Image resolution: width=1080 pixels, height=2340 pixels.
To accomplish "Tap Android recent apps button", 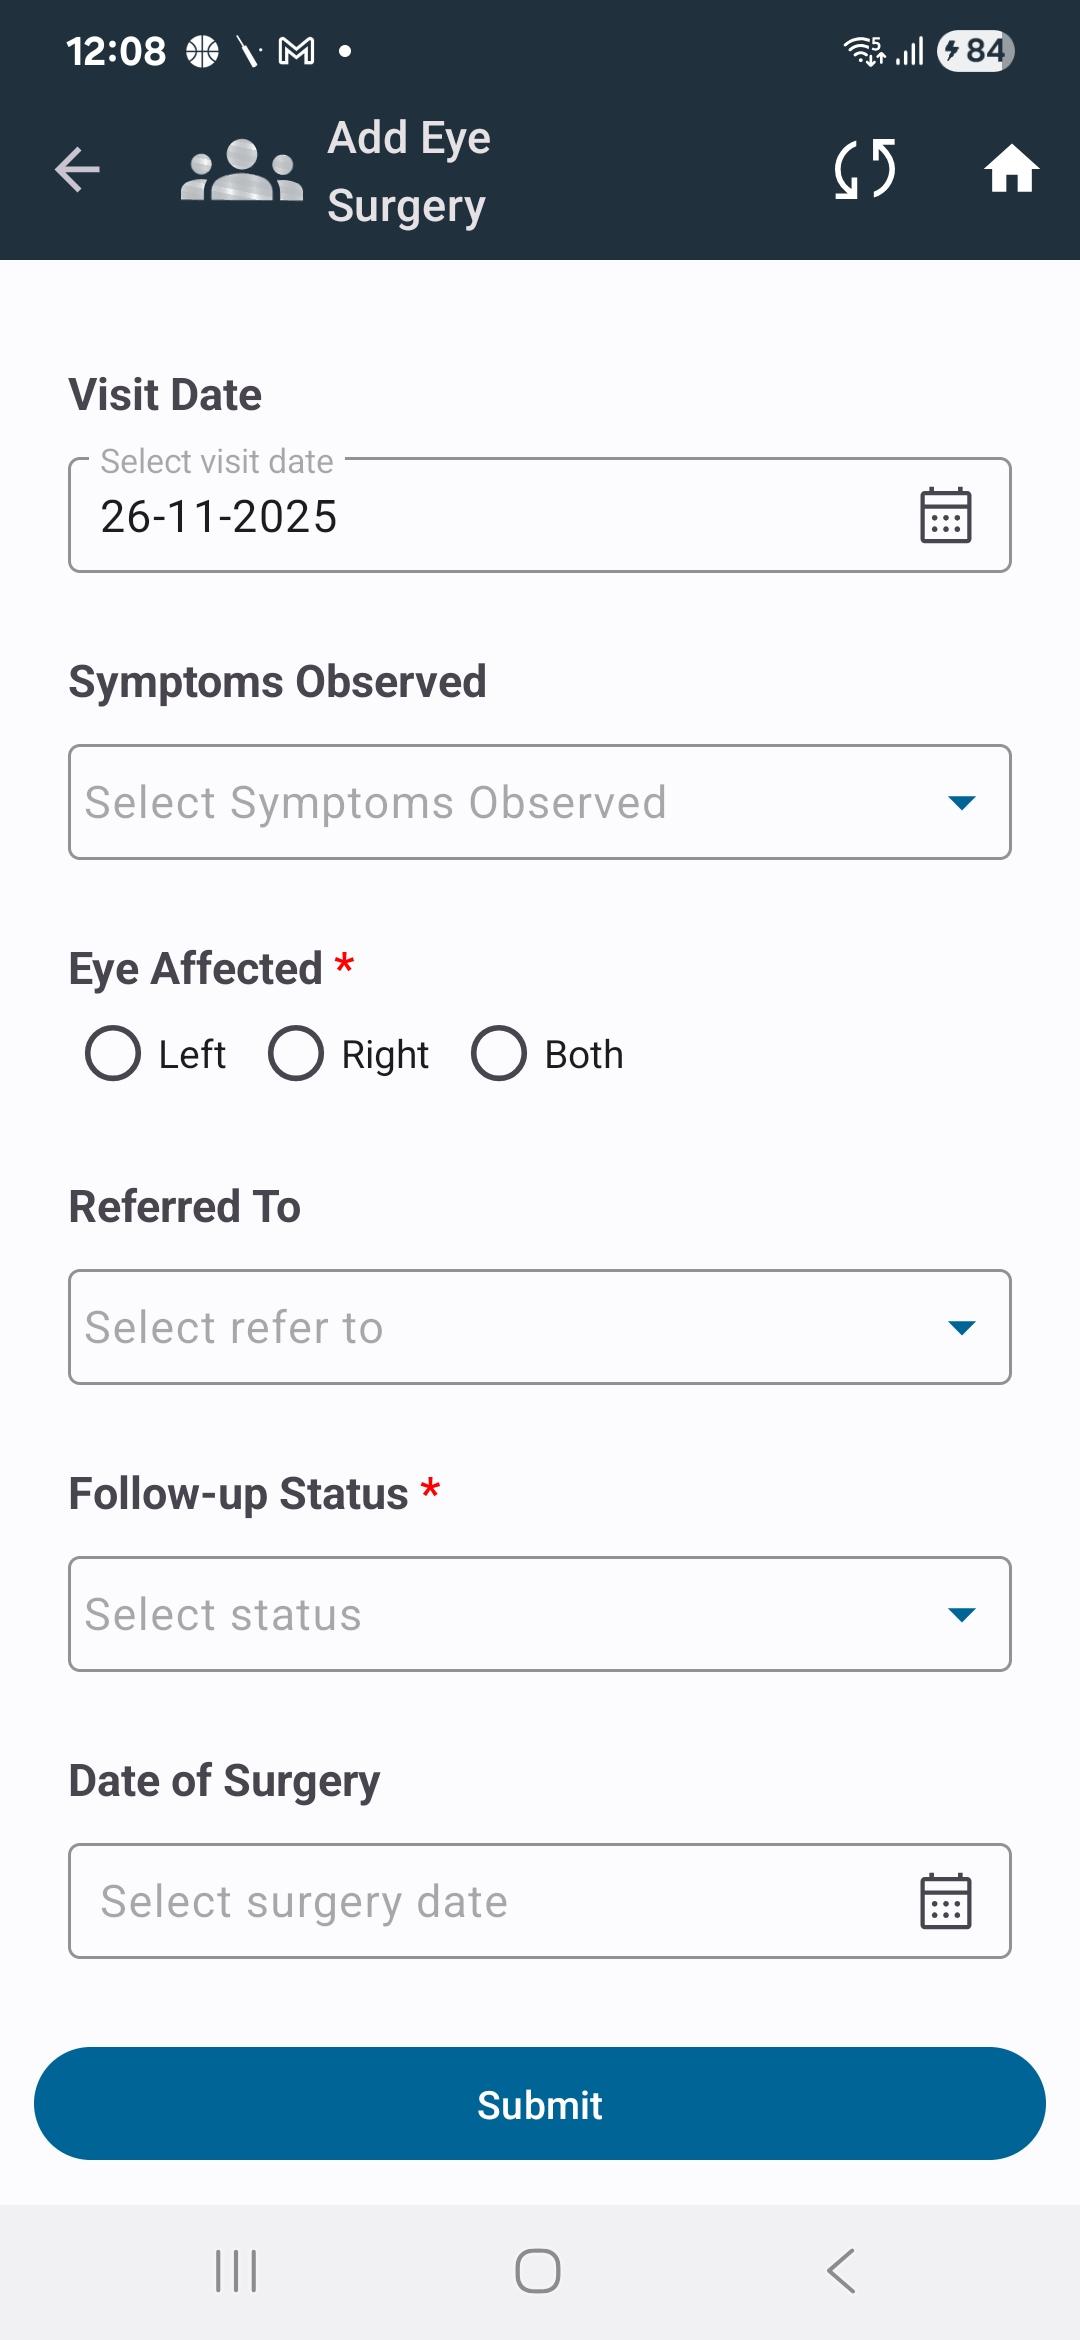I will tap(236, 2271).
